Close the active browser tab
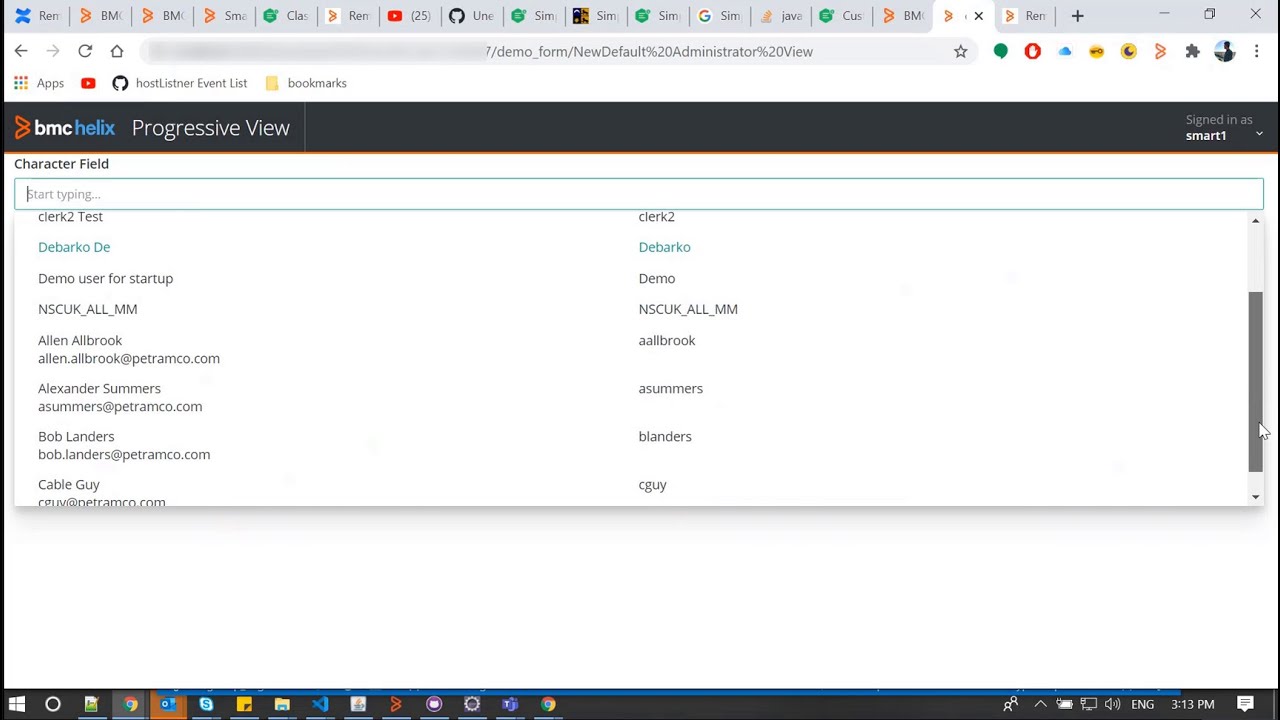This screenshot has width=1280, height=720. pyautogui.click(x=978, y=16)
